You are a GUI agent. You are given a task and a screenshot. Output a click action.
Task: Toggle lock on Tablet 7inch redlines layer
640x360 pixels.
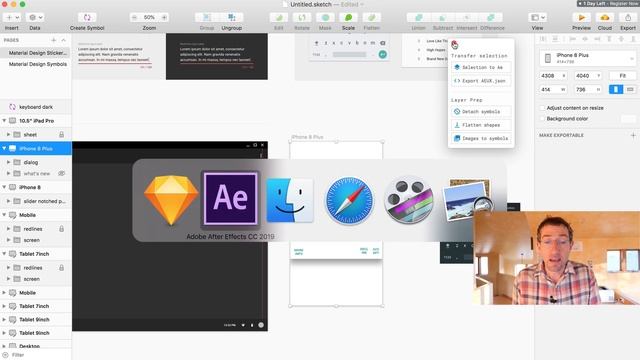click(x=61, y=268)
